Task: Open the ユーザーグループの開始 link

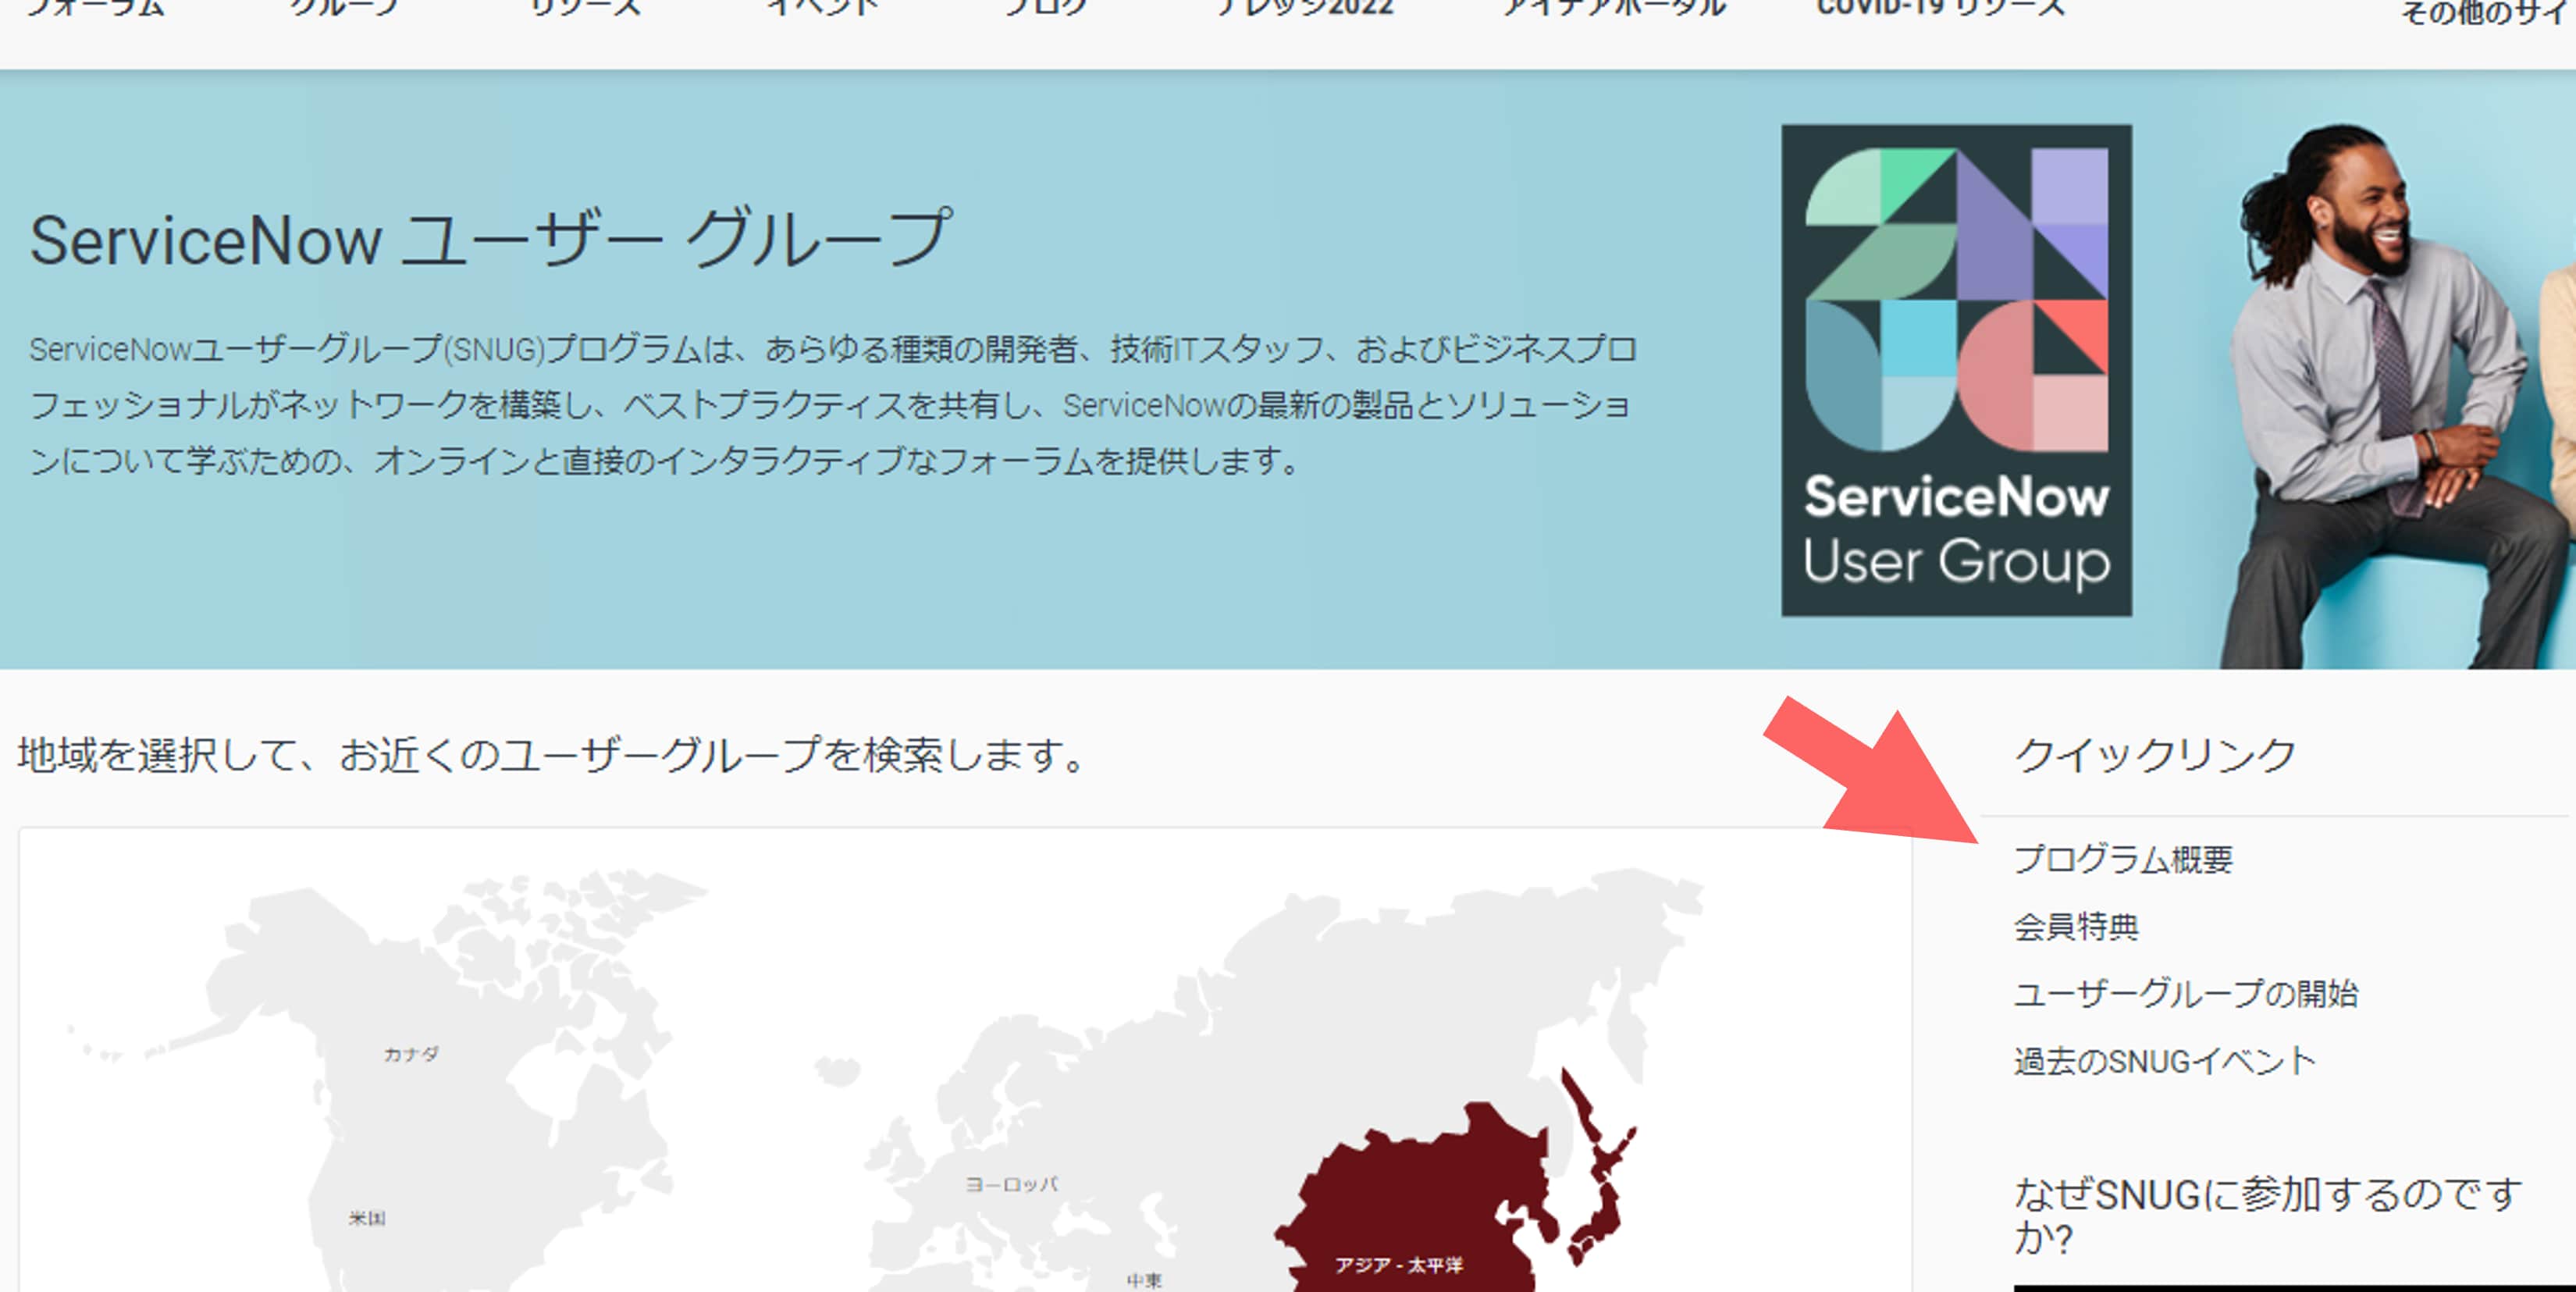Action: (2185, 993)
